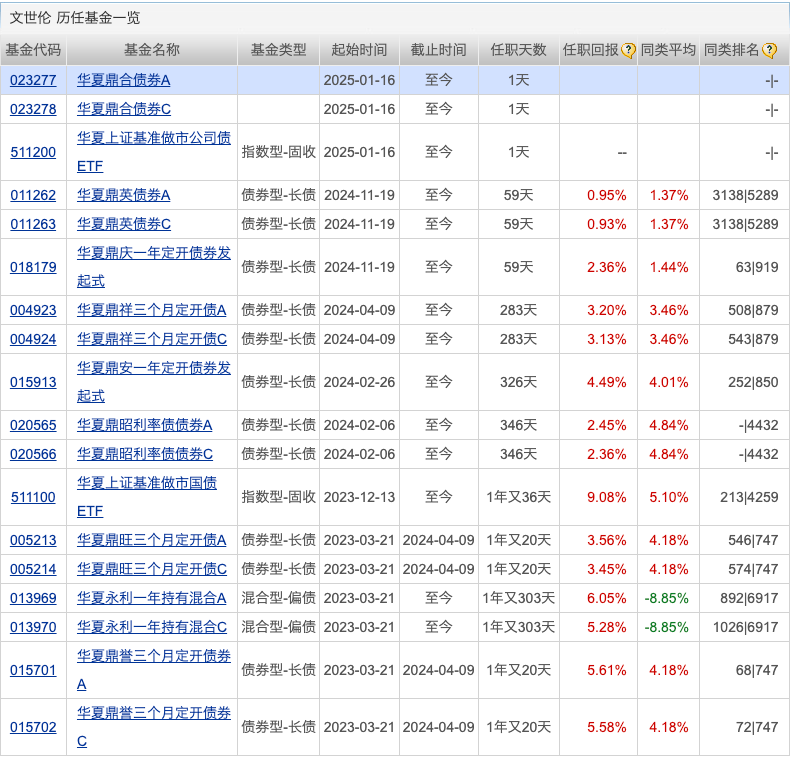Select 4.49% return of 015913 row
Image resolution: width=792 pixels, height=758 pixels.
[607, 382]
